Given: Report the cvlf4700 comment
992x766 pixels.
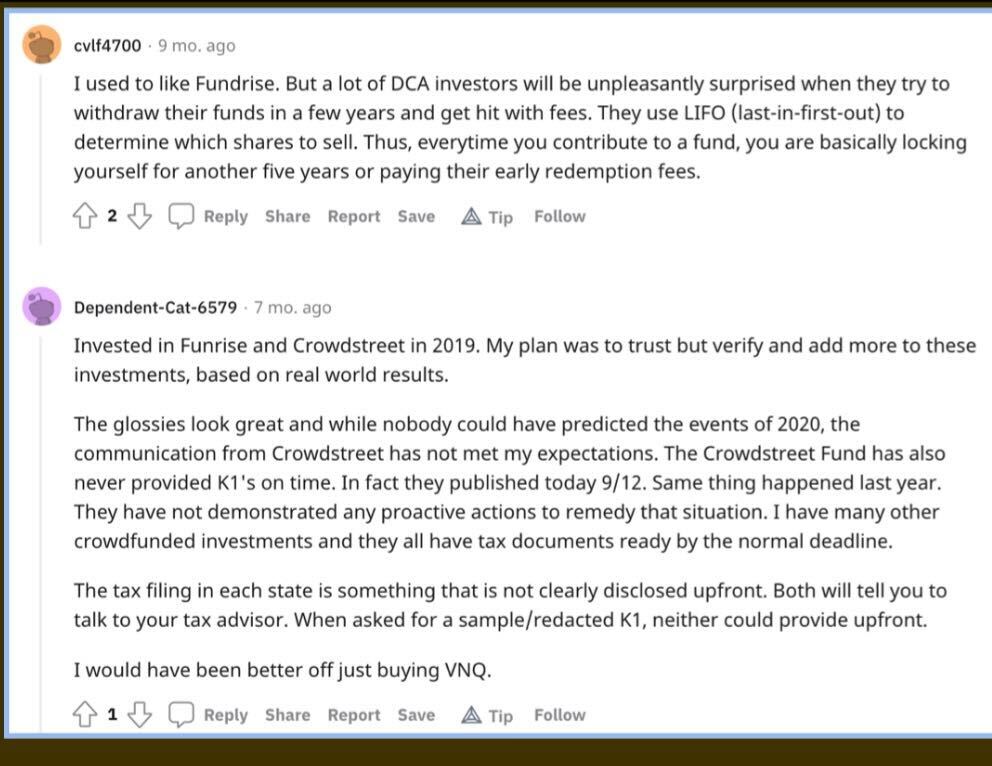Looking at the screenshot, I should 354,216.
